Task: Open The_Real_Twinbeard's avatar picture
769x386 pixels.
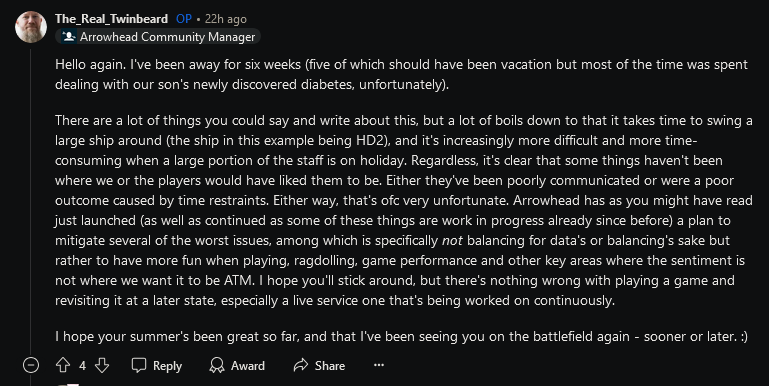Action: 31,27
